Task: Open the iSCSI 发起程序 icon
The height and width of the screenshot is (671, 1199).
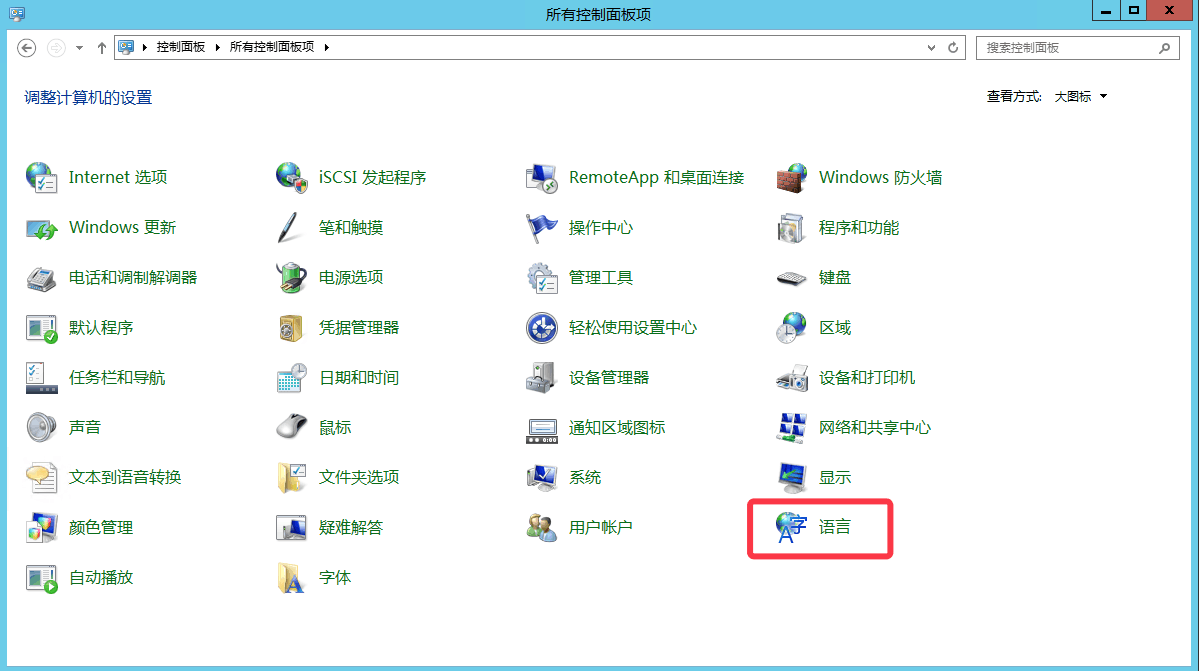Action: point(291,177)
